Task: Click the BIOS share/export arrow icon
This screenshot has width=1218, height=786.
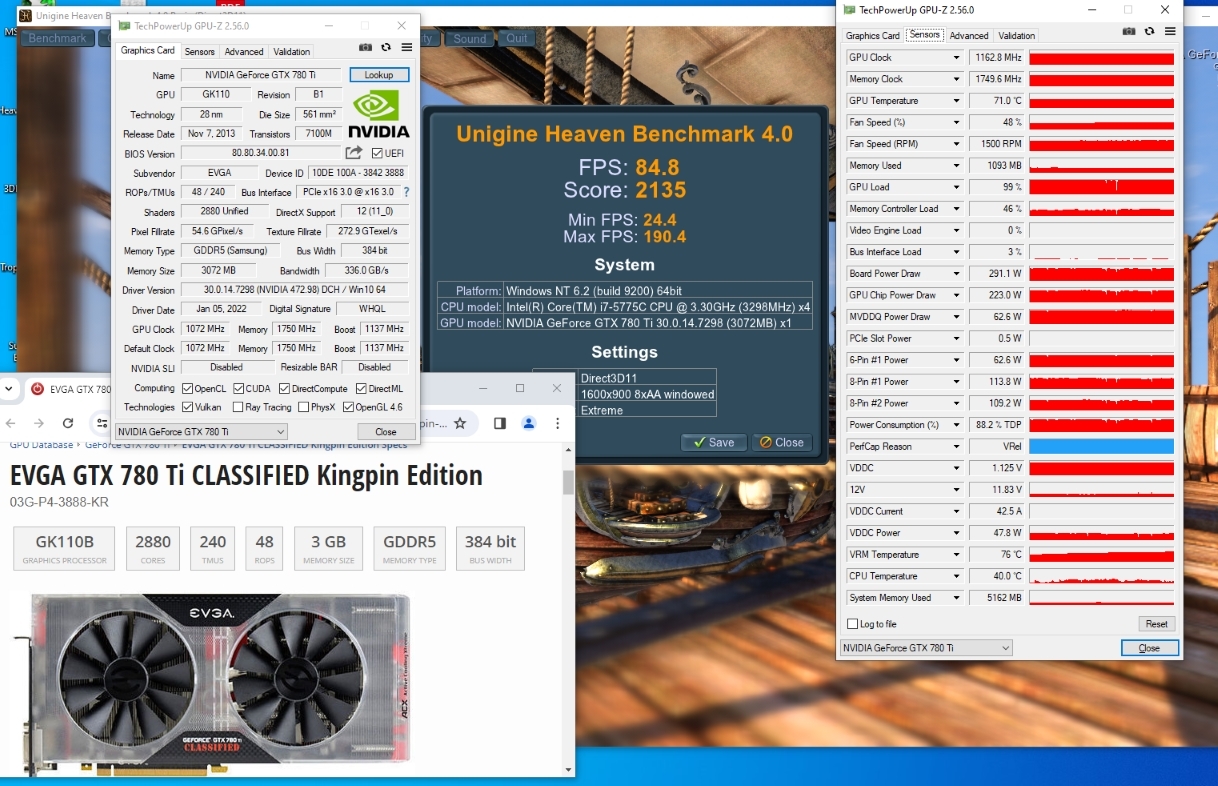Action: click(354, 153)
